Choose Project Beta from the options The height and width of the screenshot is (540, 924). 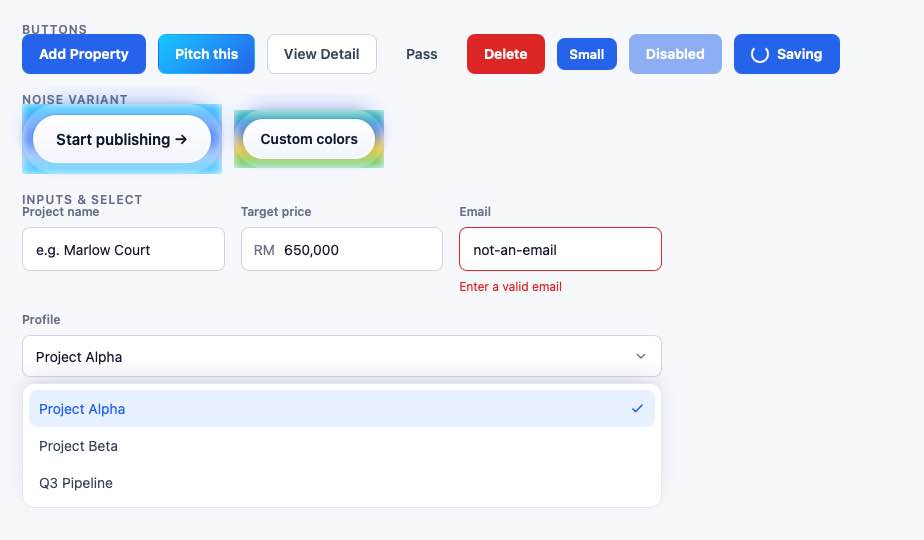(342, 446)
